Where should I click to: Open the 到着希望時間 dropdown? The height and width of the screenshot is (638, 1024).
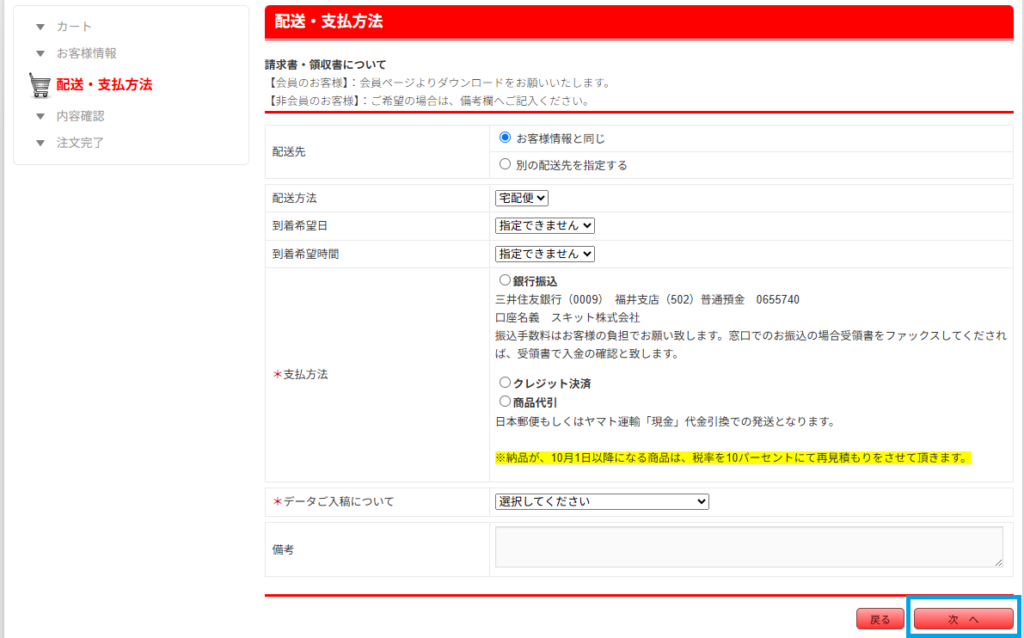click(545, 253)
